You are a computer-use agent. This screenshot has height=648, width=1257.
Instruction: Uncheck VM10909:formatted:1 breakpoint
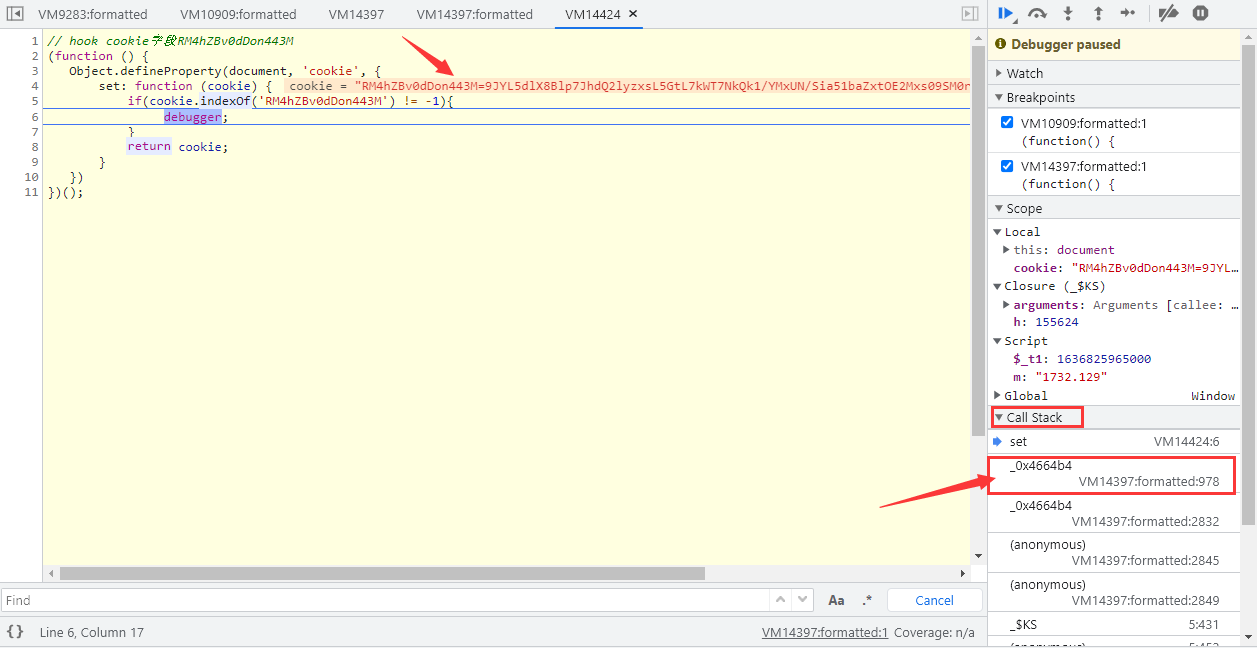click(1007, 123)
